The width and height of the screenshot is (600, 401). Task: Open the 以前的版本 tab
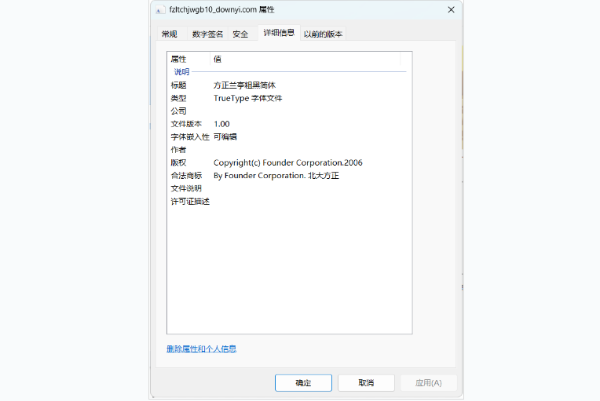pyautogui.click(x=323, y=34)
